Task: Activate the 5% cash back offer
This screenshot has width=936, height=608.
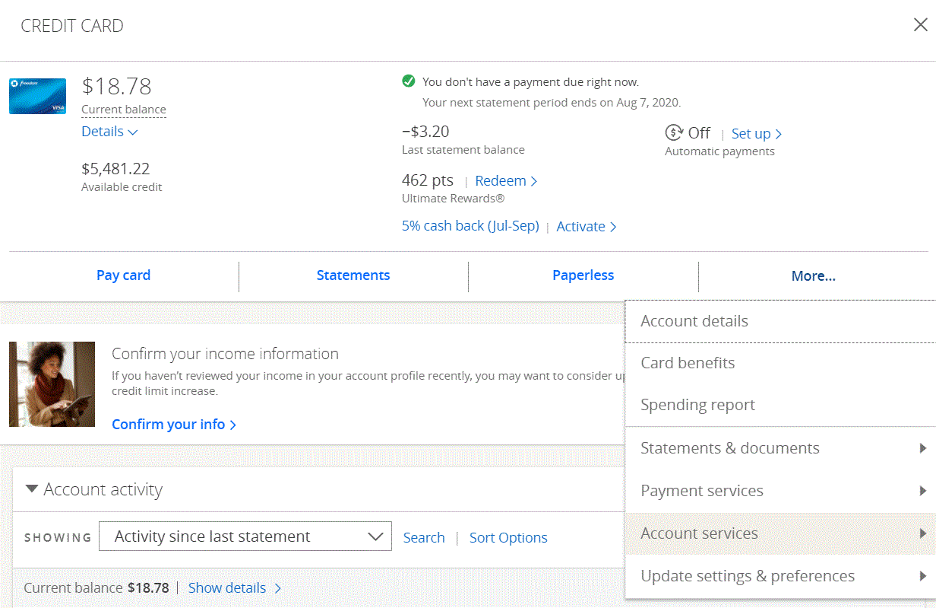Action: point(586,226)
